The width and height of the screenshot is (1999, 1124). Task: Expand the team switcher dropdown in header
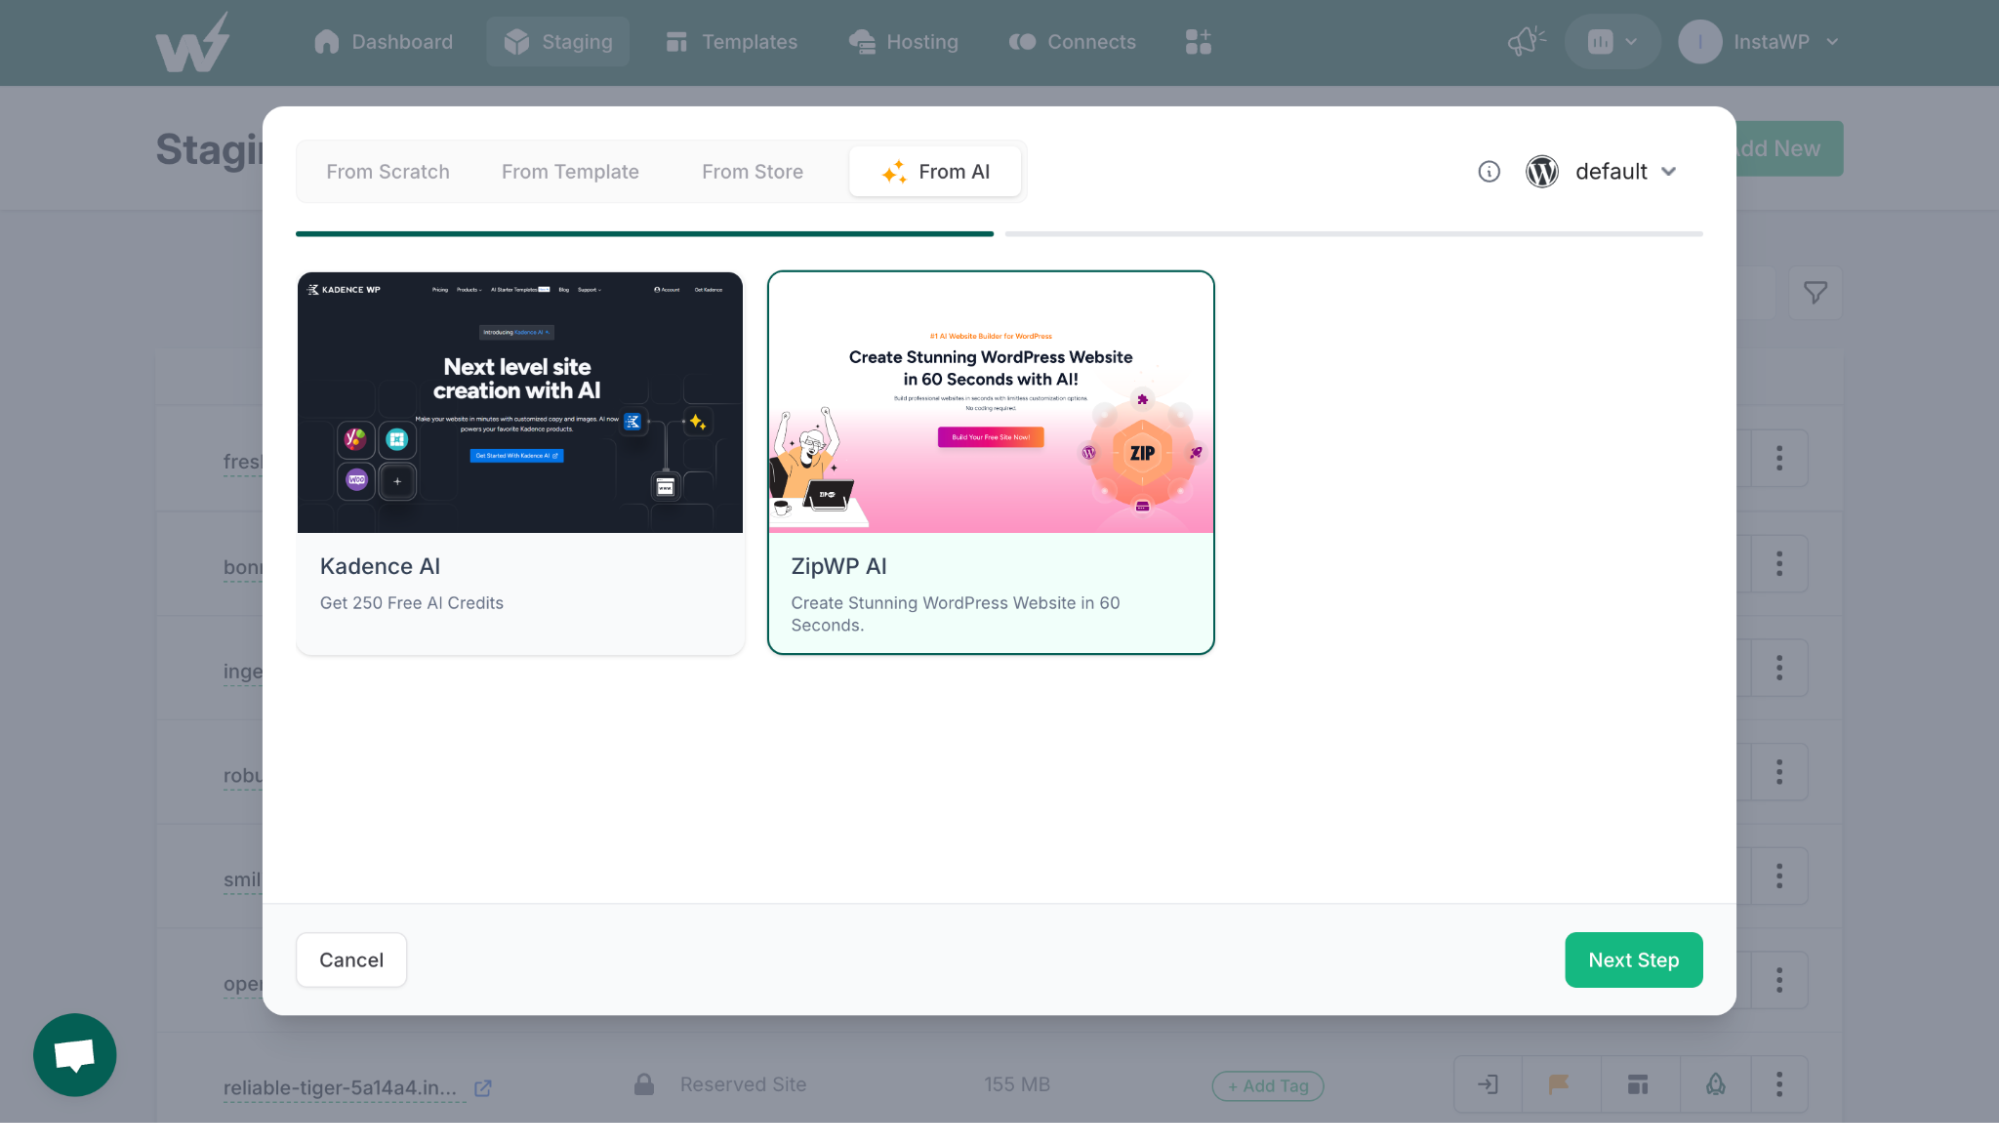click(1613, 42)
